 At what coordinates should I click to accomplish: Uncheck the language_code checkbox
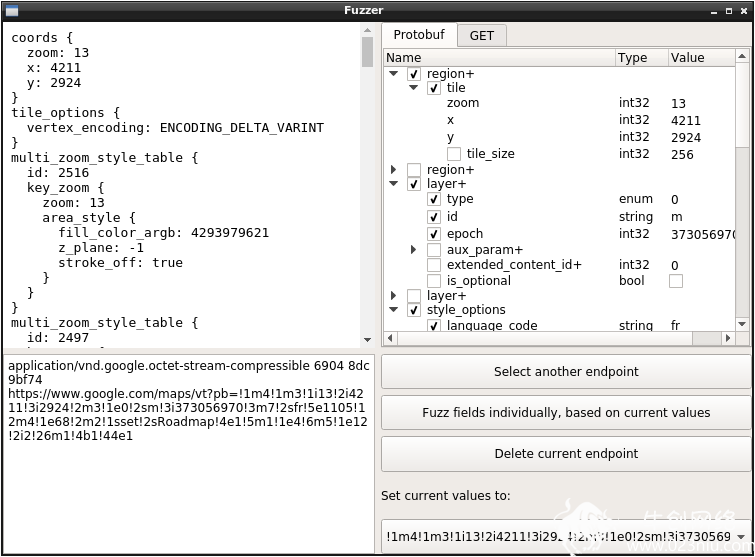(x=433, y=325)
